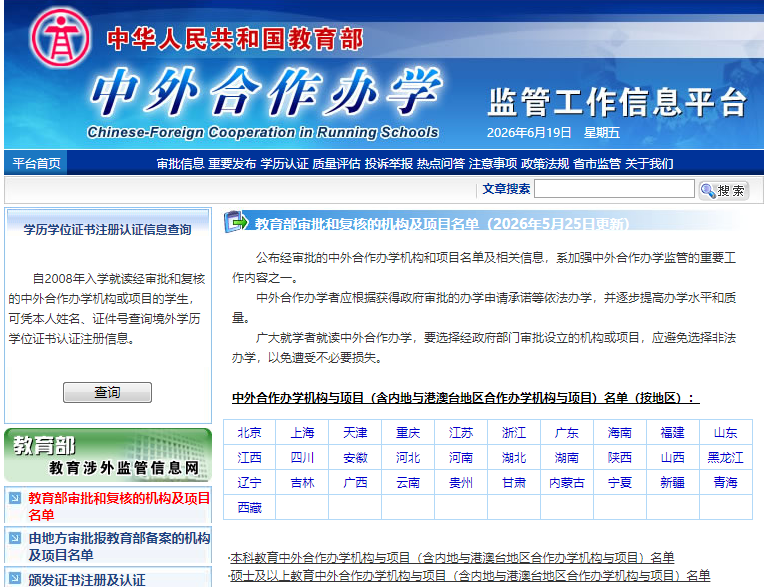Screen dimensions: 768x587
Task: Click arrow icon next to 由地方审批报教育部备案的机构及项目名单
Action: pyautogui.click(x=15, y=538)
